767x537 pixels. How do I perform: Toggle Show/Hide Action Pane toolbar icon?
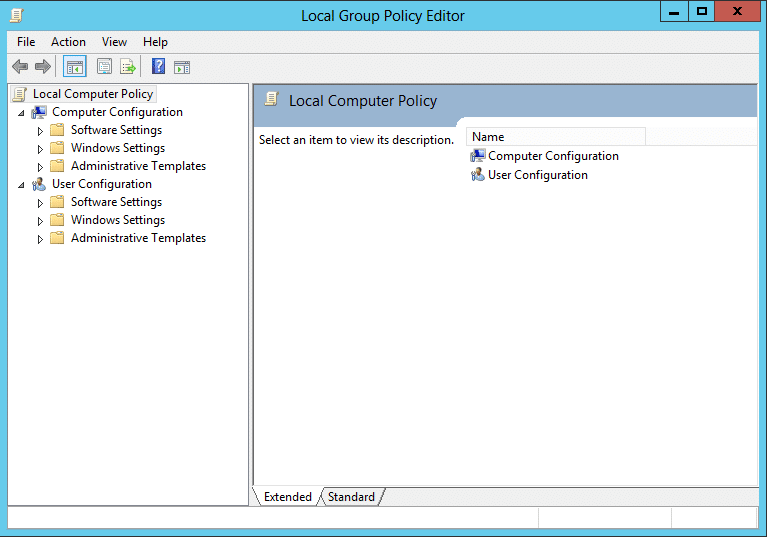tap(182, 67)
